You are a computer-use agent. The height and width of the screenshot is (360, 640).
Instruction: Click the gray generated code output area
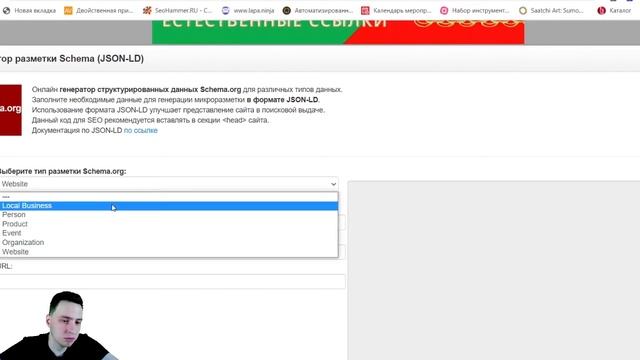point(494,270)
